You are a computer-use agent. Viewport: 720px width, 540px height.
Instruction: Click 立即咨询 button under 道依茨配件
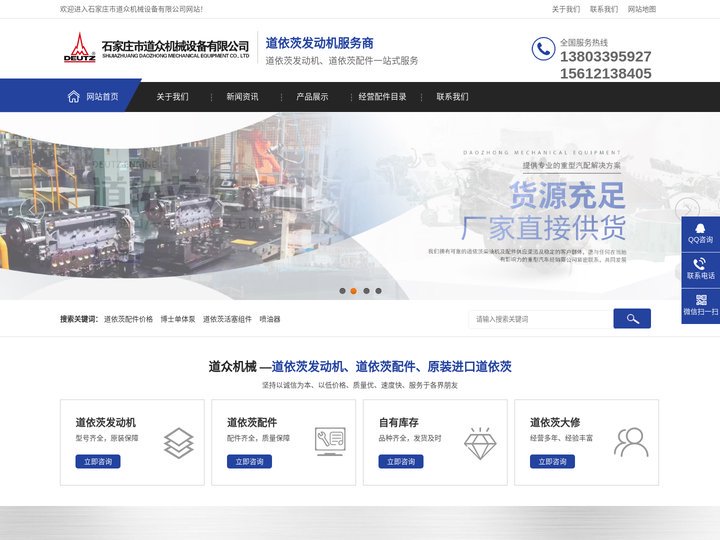[x=249, y=461]
